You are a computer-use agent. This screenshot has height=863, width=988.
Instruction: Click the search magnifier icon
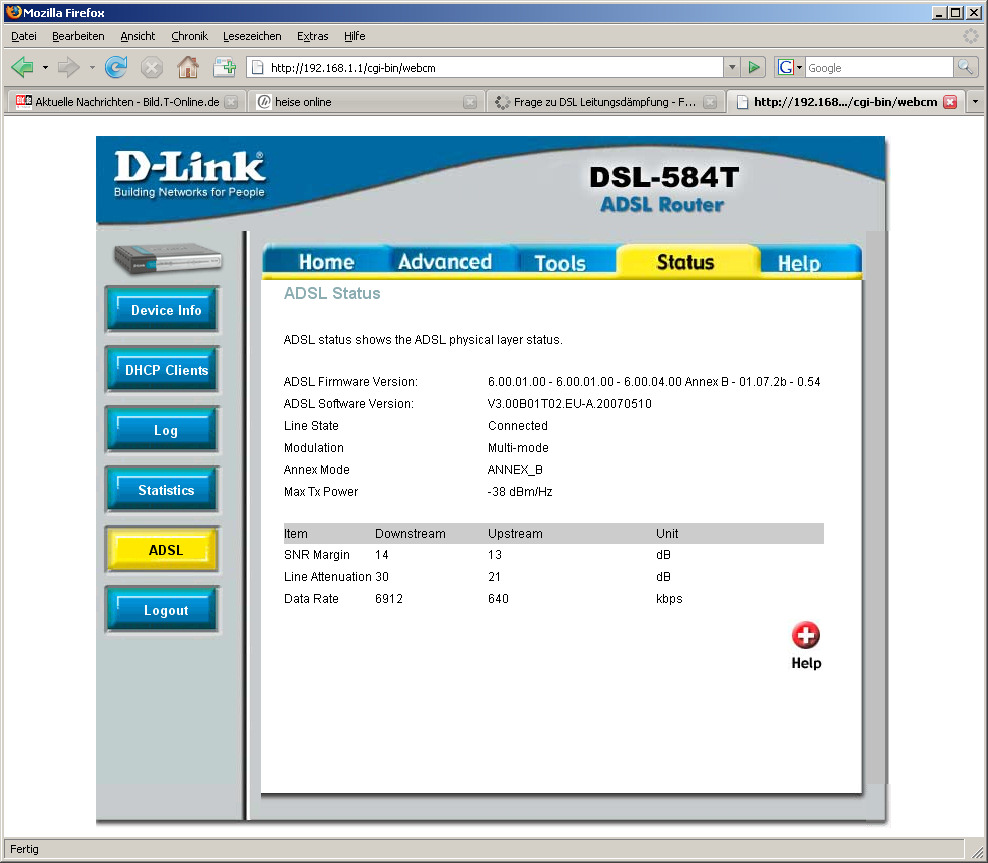[x=965, y=67]
